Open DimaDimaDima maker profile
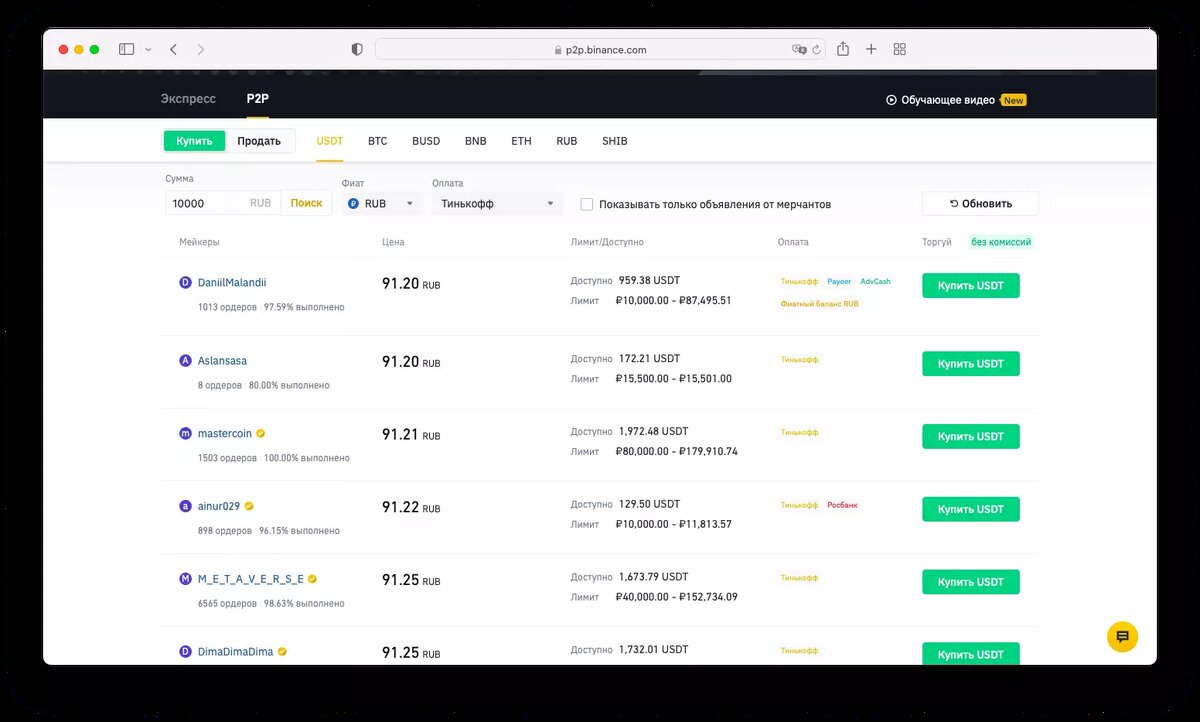This screenshot has height=722, width=1200. tap(235, 652)
